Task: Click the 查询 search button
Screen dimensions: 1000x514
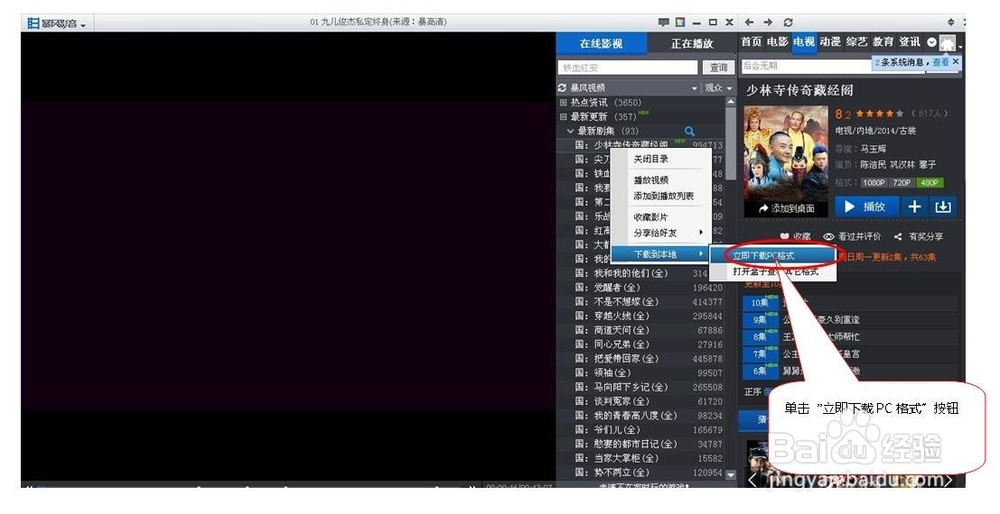Action: point(719,68)
